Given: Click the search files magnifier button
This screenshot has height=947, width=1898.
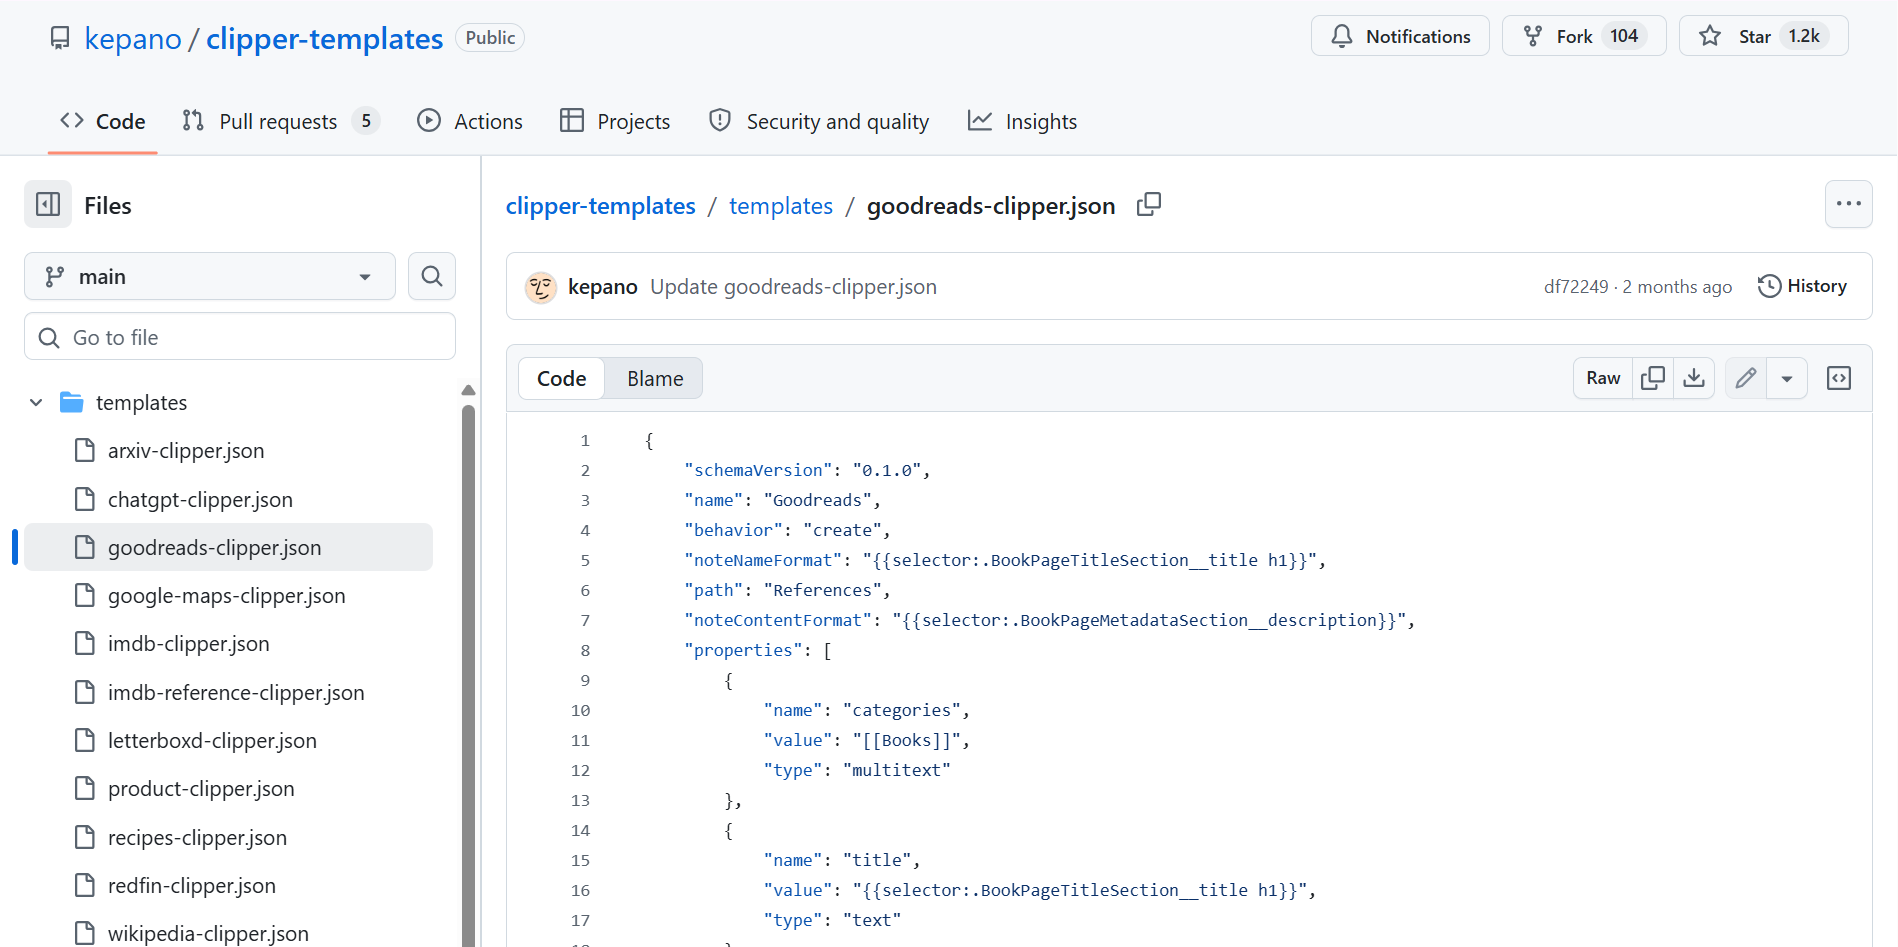Looking at the screenshot, I should coord(432,276).
